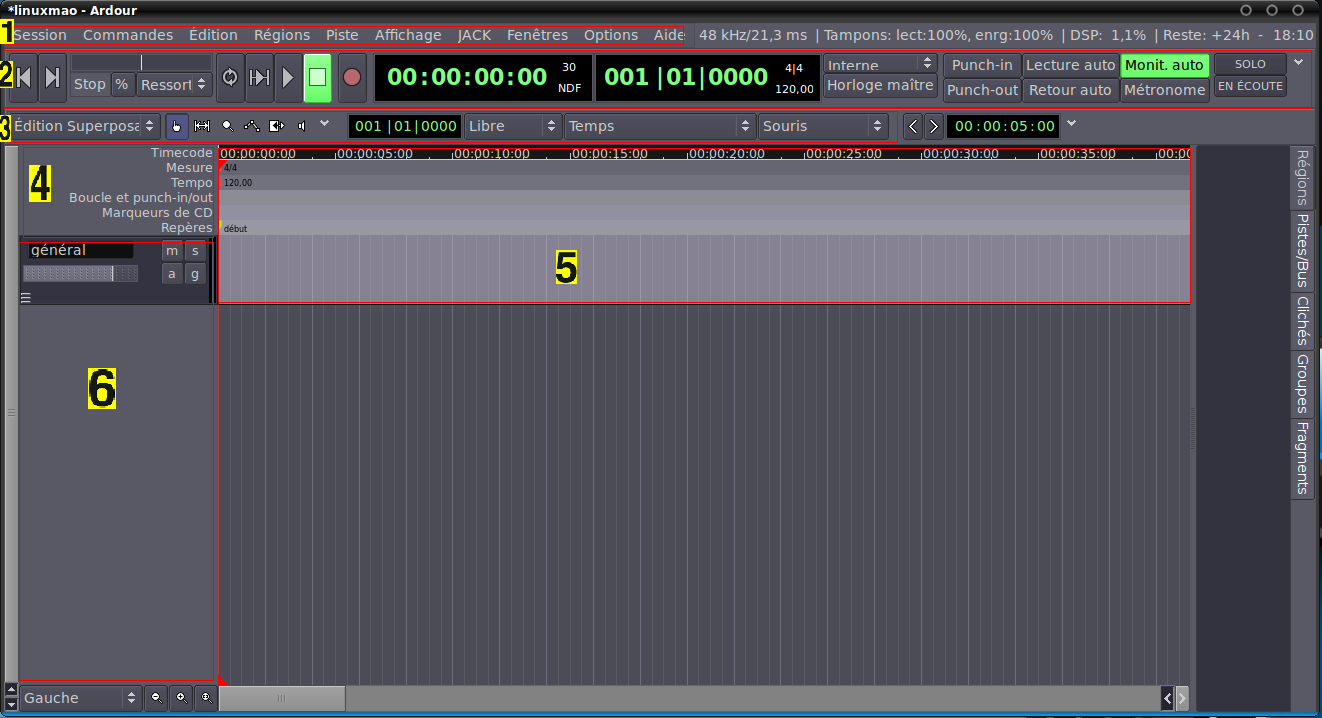Expand chevron after nudge clock
1322x718 pixels.
click(1072, 123)
